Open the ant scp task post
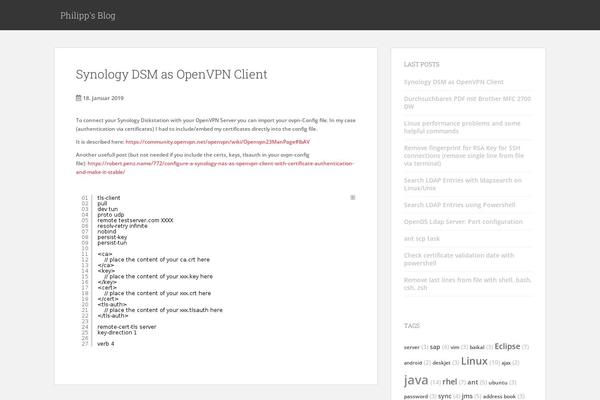The width and height of the screenshot is (600, 400). coord(422,238)
